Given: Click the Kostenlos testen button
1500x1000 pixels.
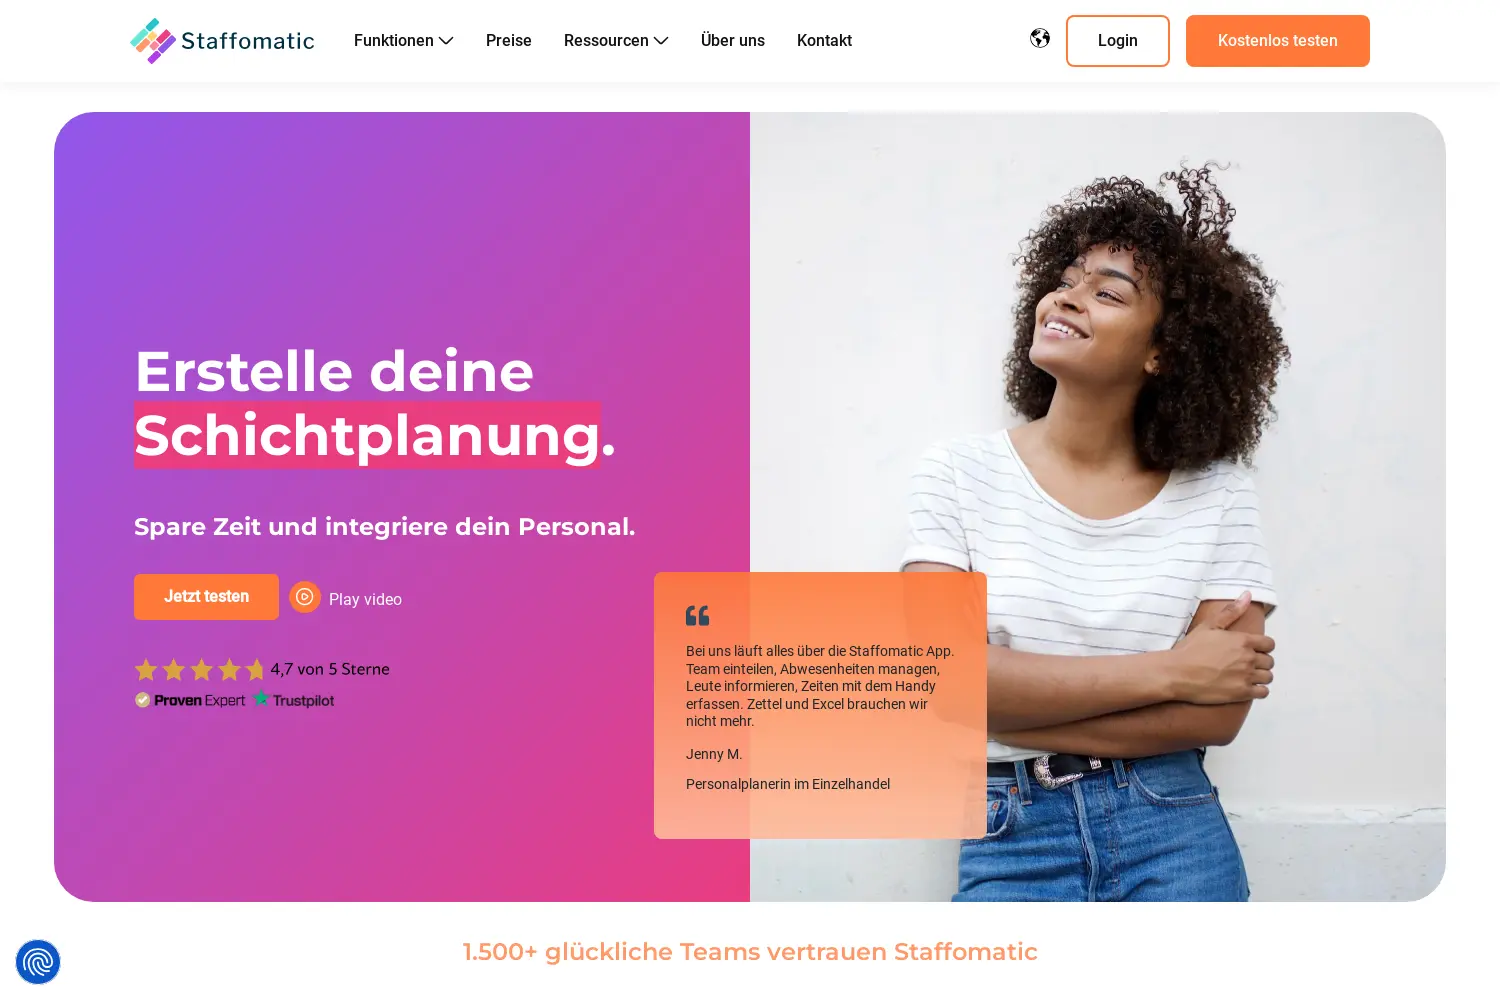Looking at the screenshot, I should (x=1278, y=41).
